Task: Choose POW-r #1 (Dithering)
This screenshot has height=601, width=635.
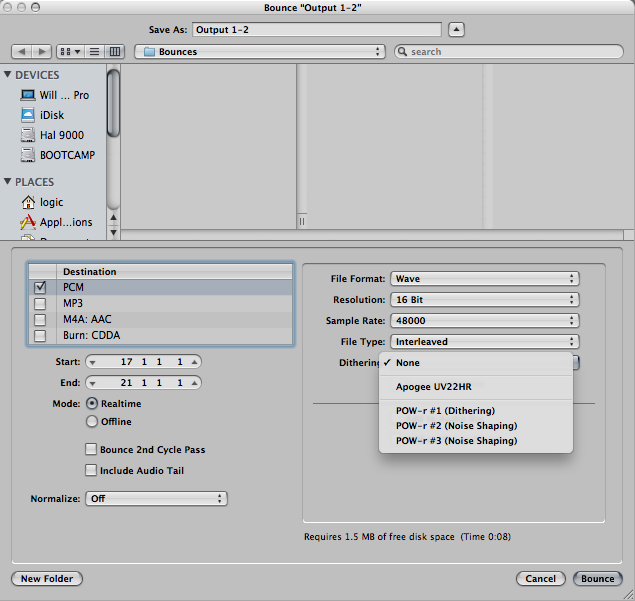Action: point(476,411)
